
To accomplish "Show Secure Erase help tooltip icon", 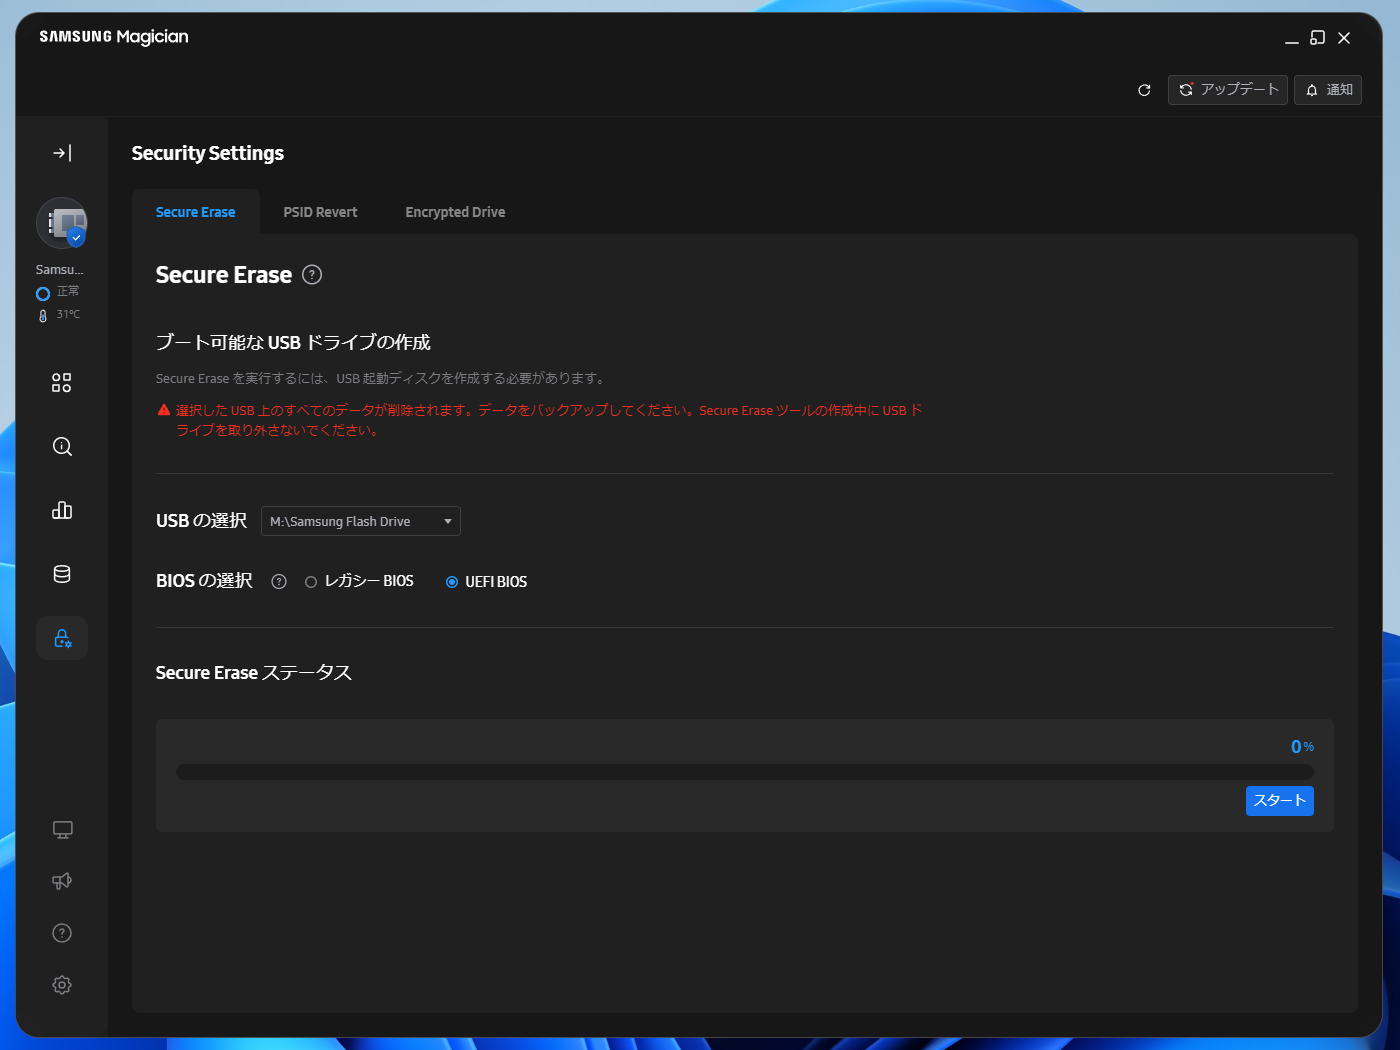I will coord(312,275).
